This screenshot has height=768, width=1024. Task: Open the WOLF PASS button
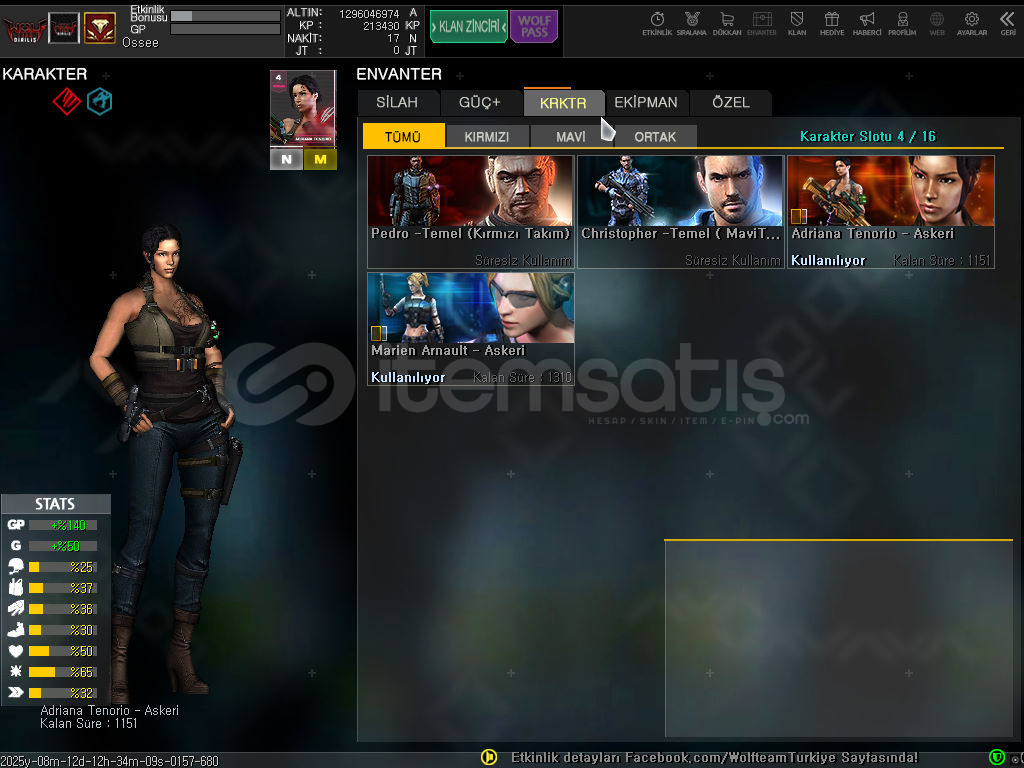click(534, 27)
